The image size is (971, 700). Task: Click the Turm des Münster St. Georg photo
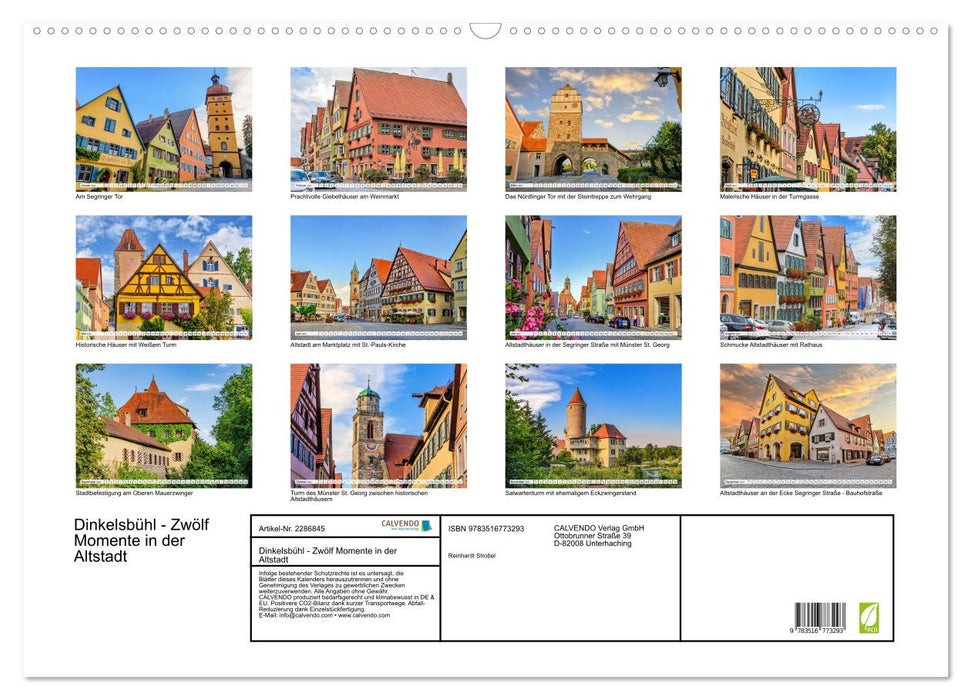pos(378,426)
